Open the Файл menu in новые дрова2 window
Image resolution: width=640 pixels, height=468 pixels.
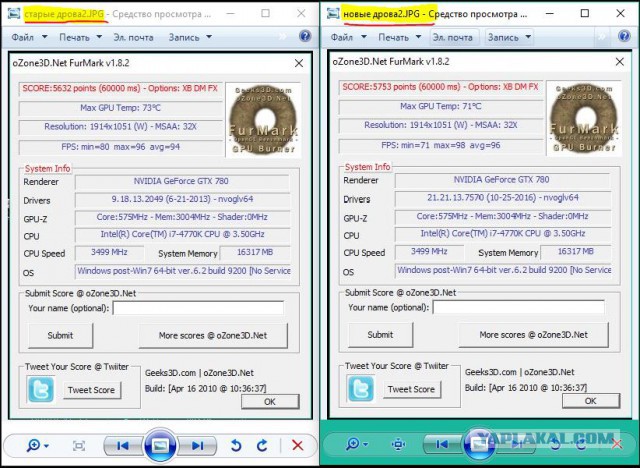click(348, 37)
